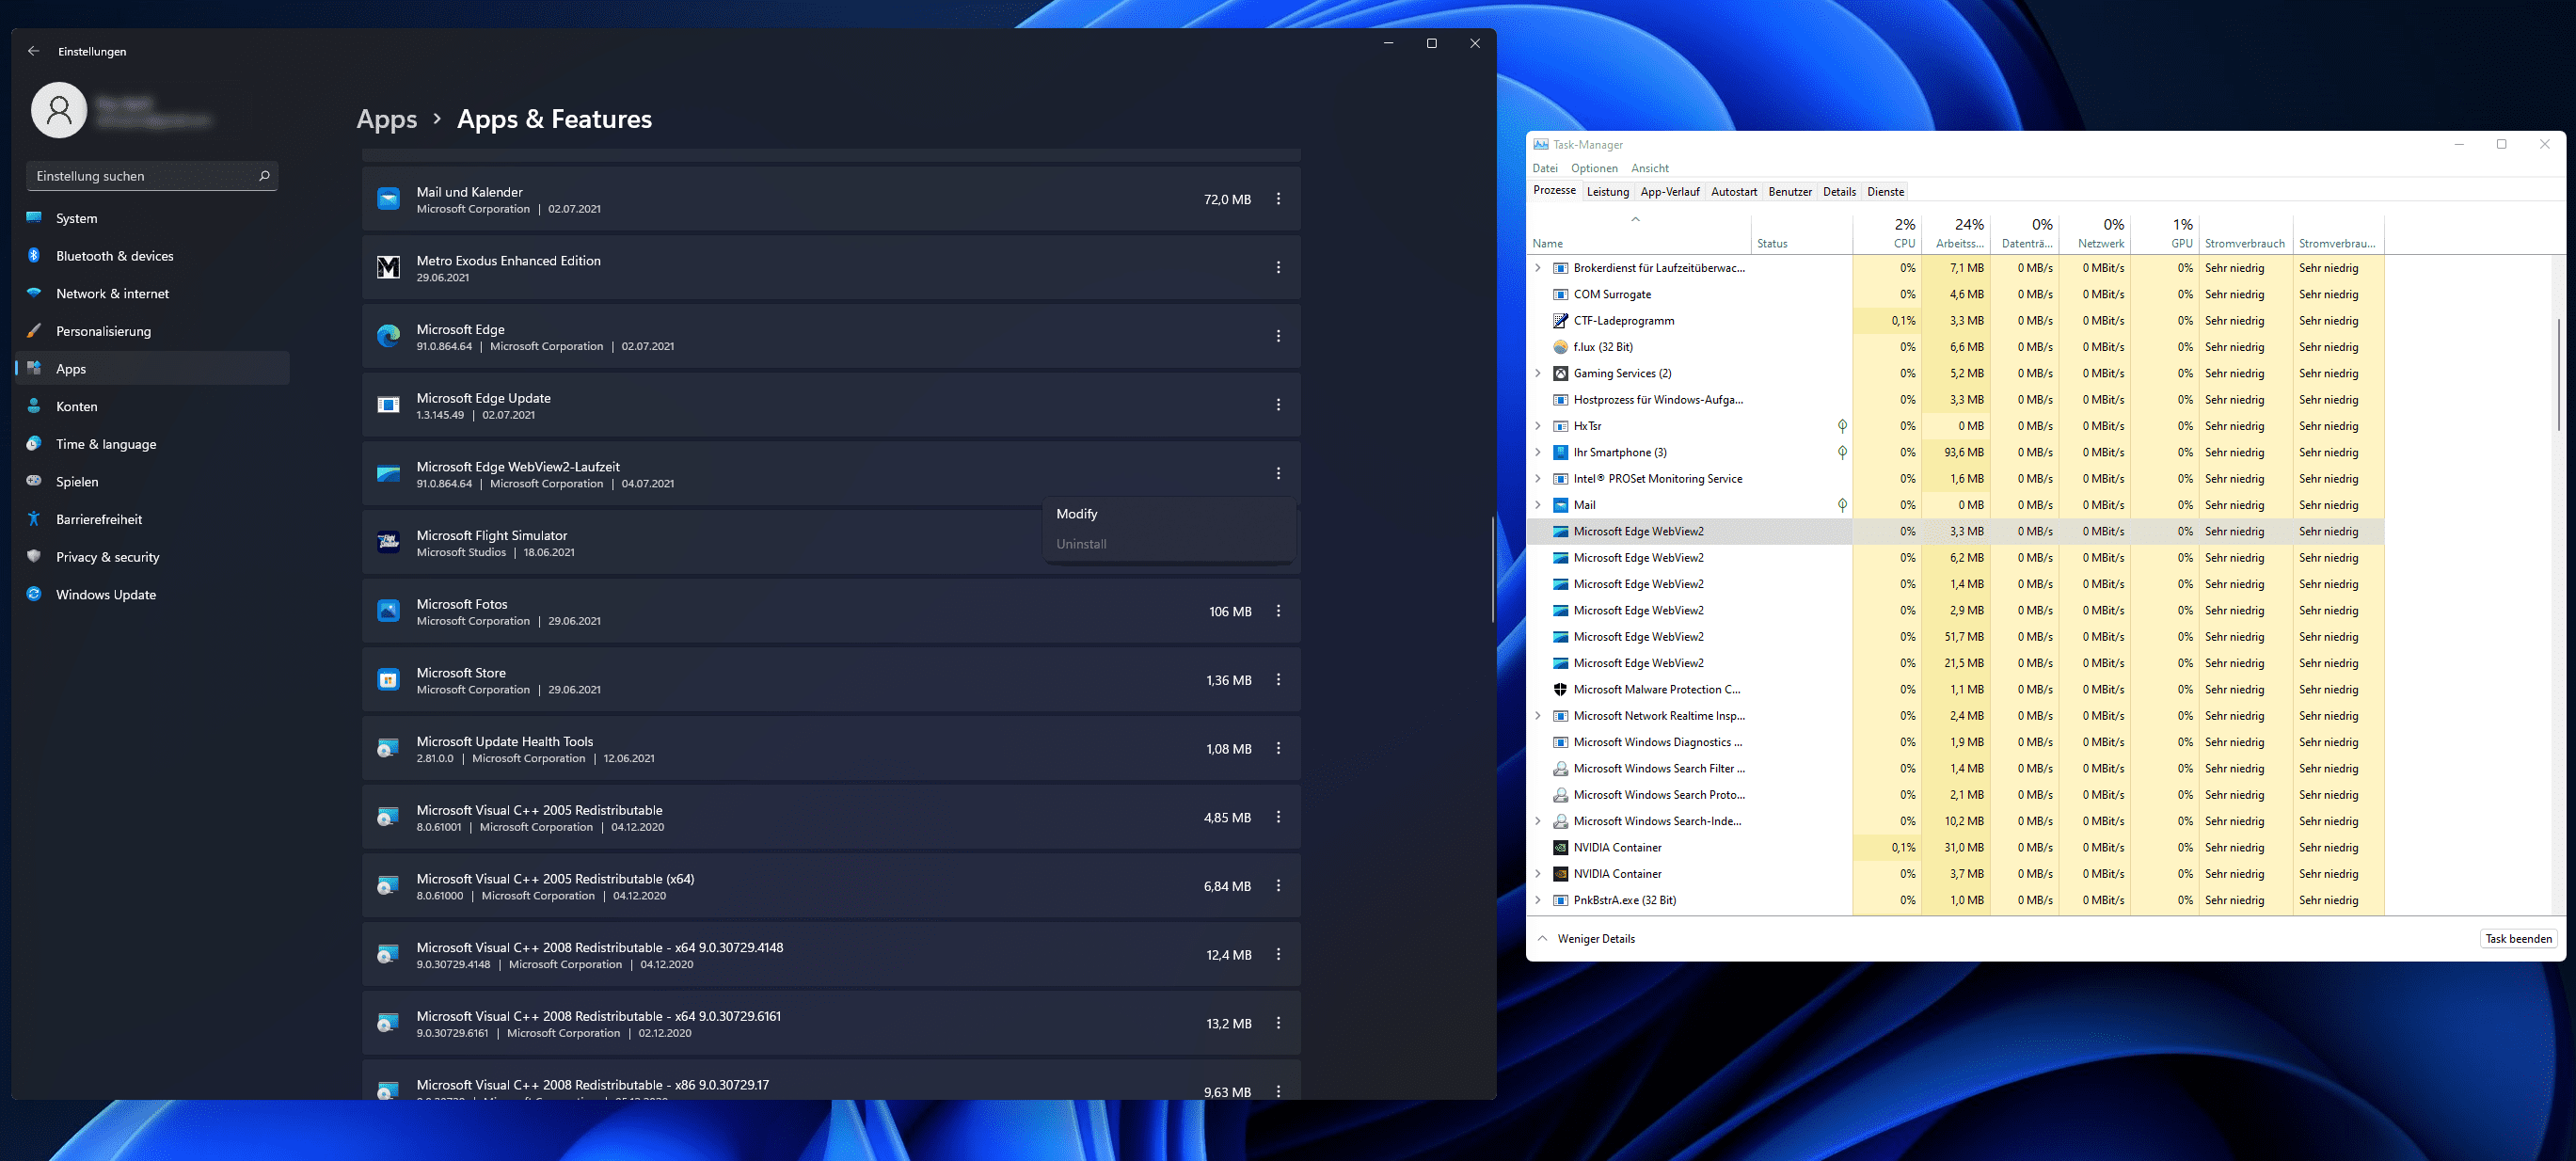
Task: Click the Mail process leaf status icon
Action: pos(1842,506)
